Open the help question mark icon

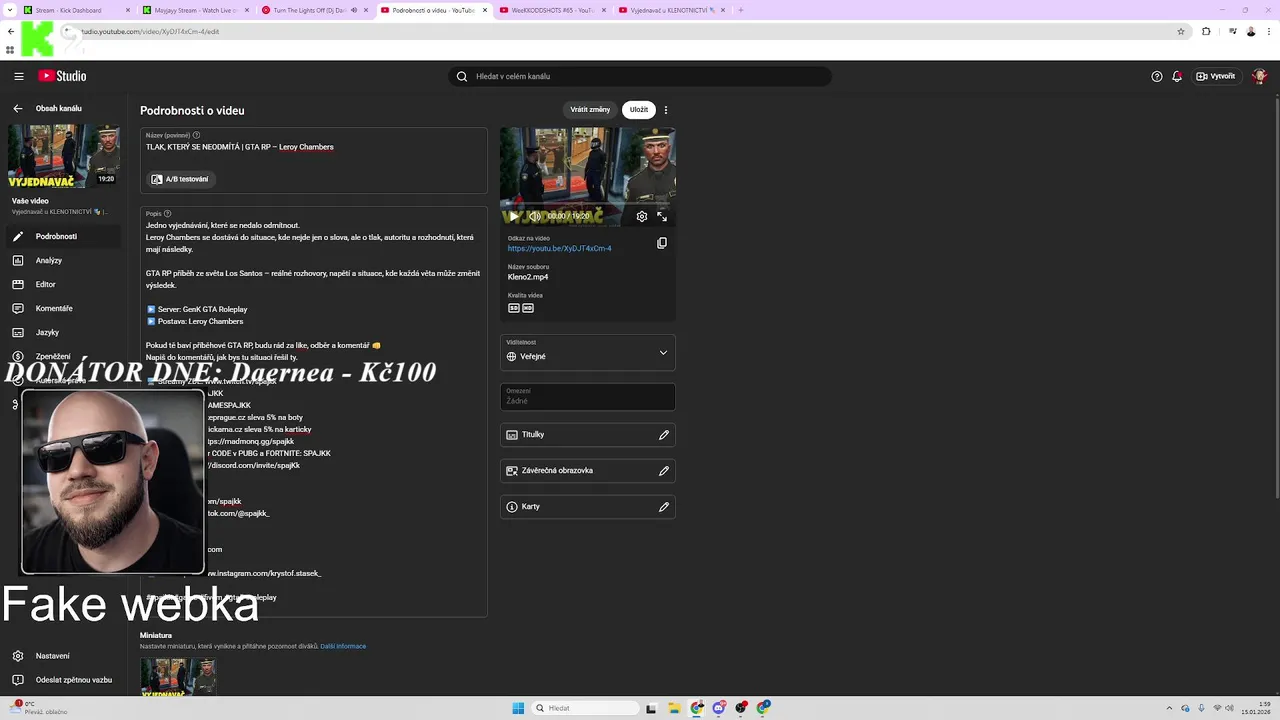(x=1157, y=76)
